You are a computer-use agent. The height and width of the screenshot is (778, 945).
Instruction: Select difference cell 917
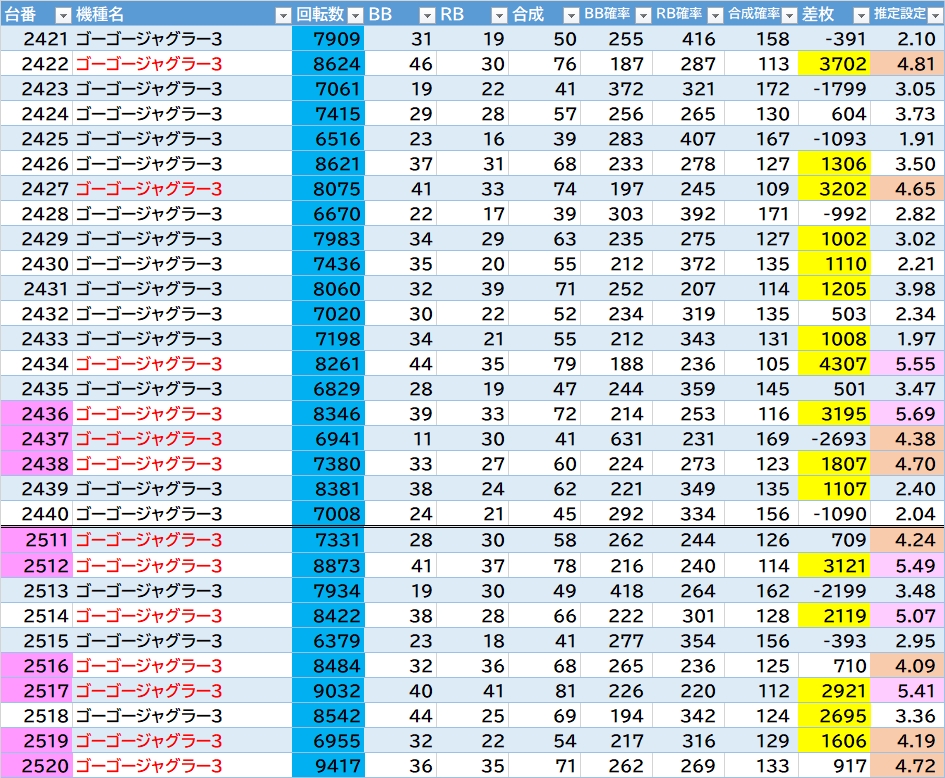[834, 766]
